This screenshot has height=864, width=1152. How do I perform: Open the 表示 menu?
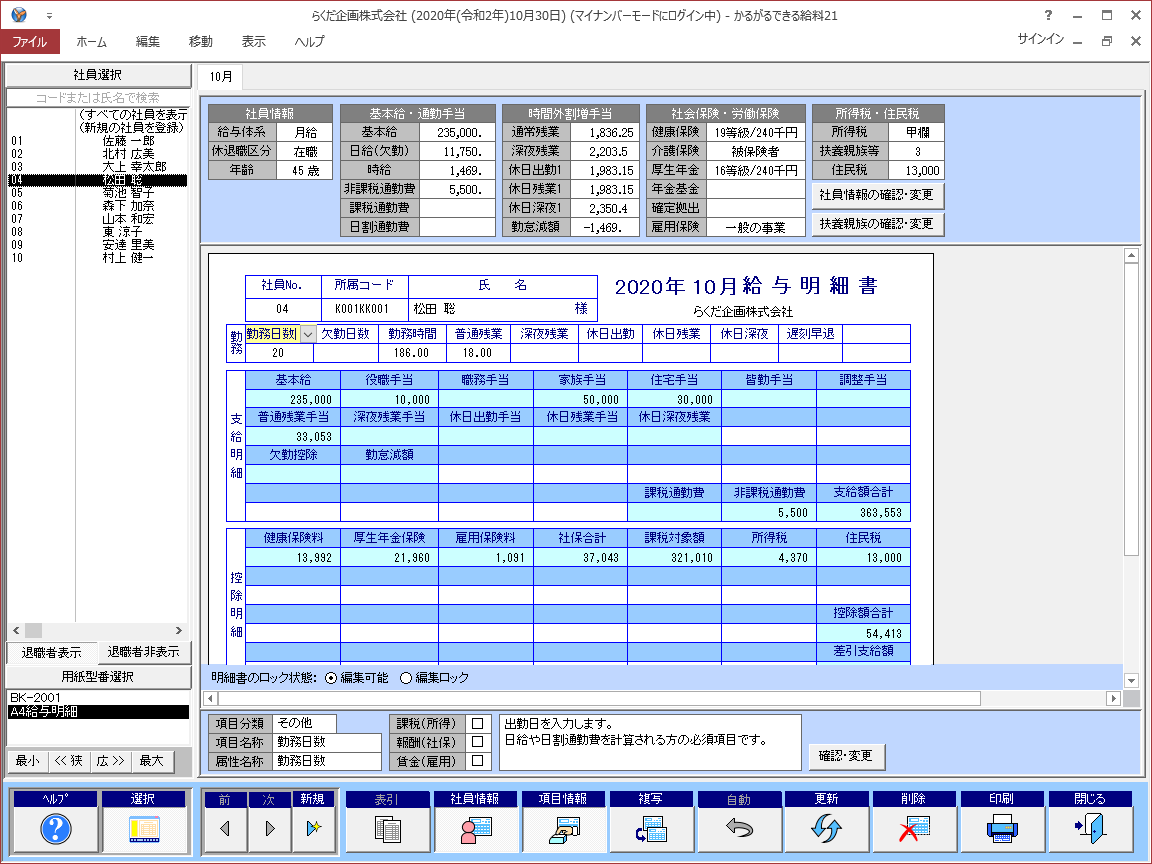tap(253, 42)
